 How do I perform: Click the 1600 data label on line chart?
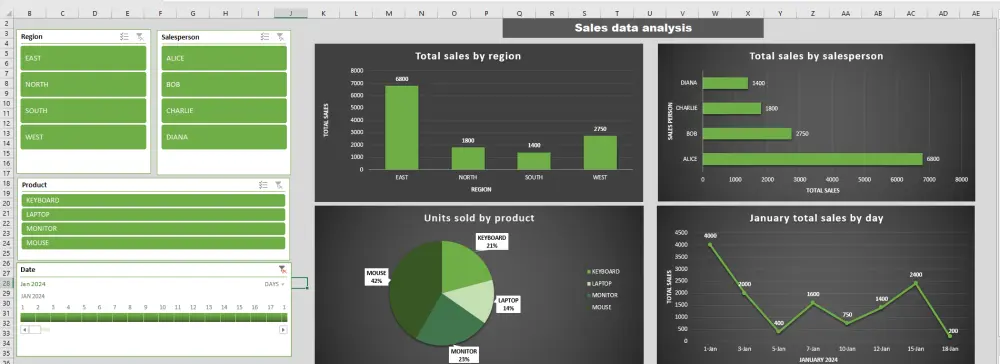[x=813, y=295]
